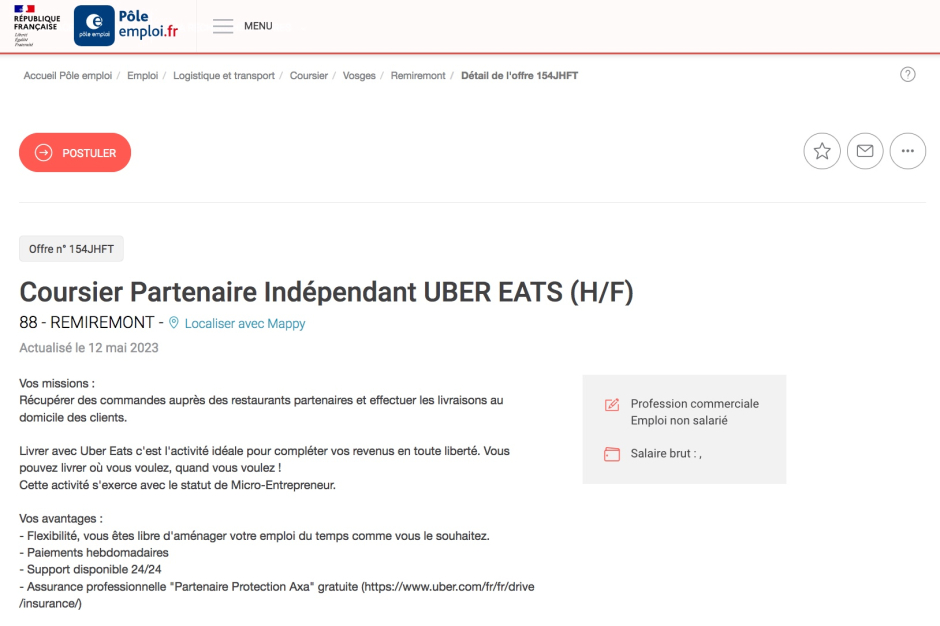Screen dimensions: 940x626
Task: Click the star favorite icon
Action: (x=822, y=151)
